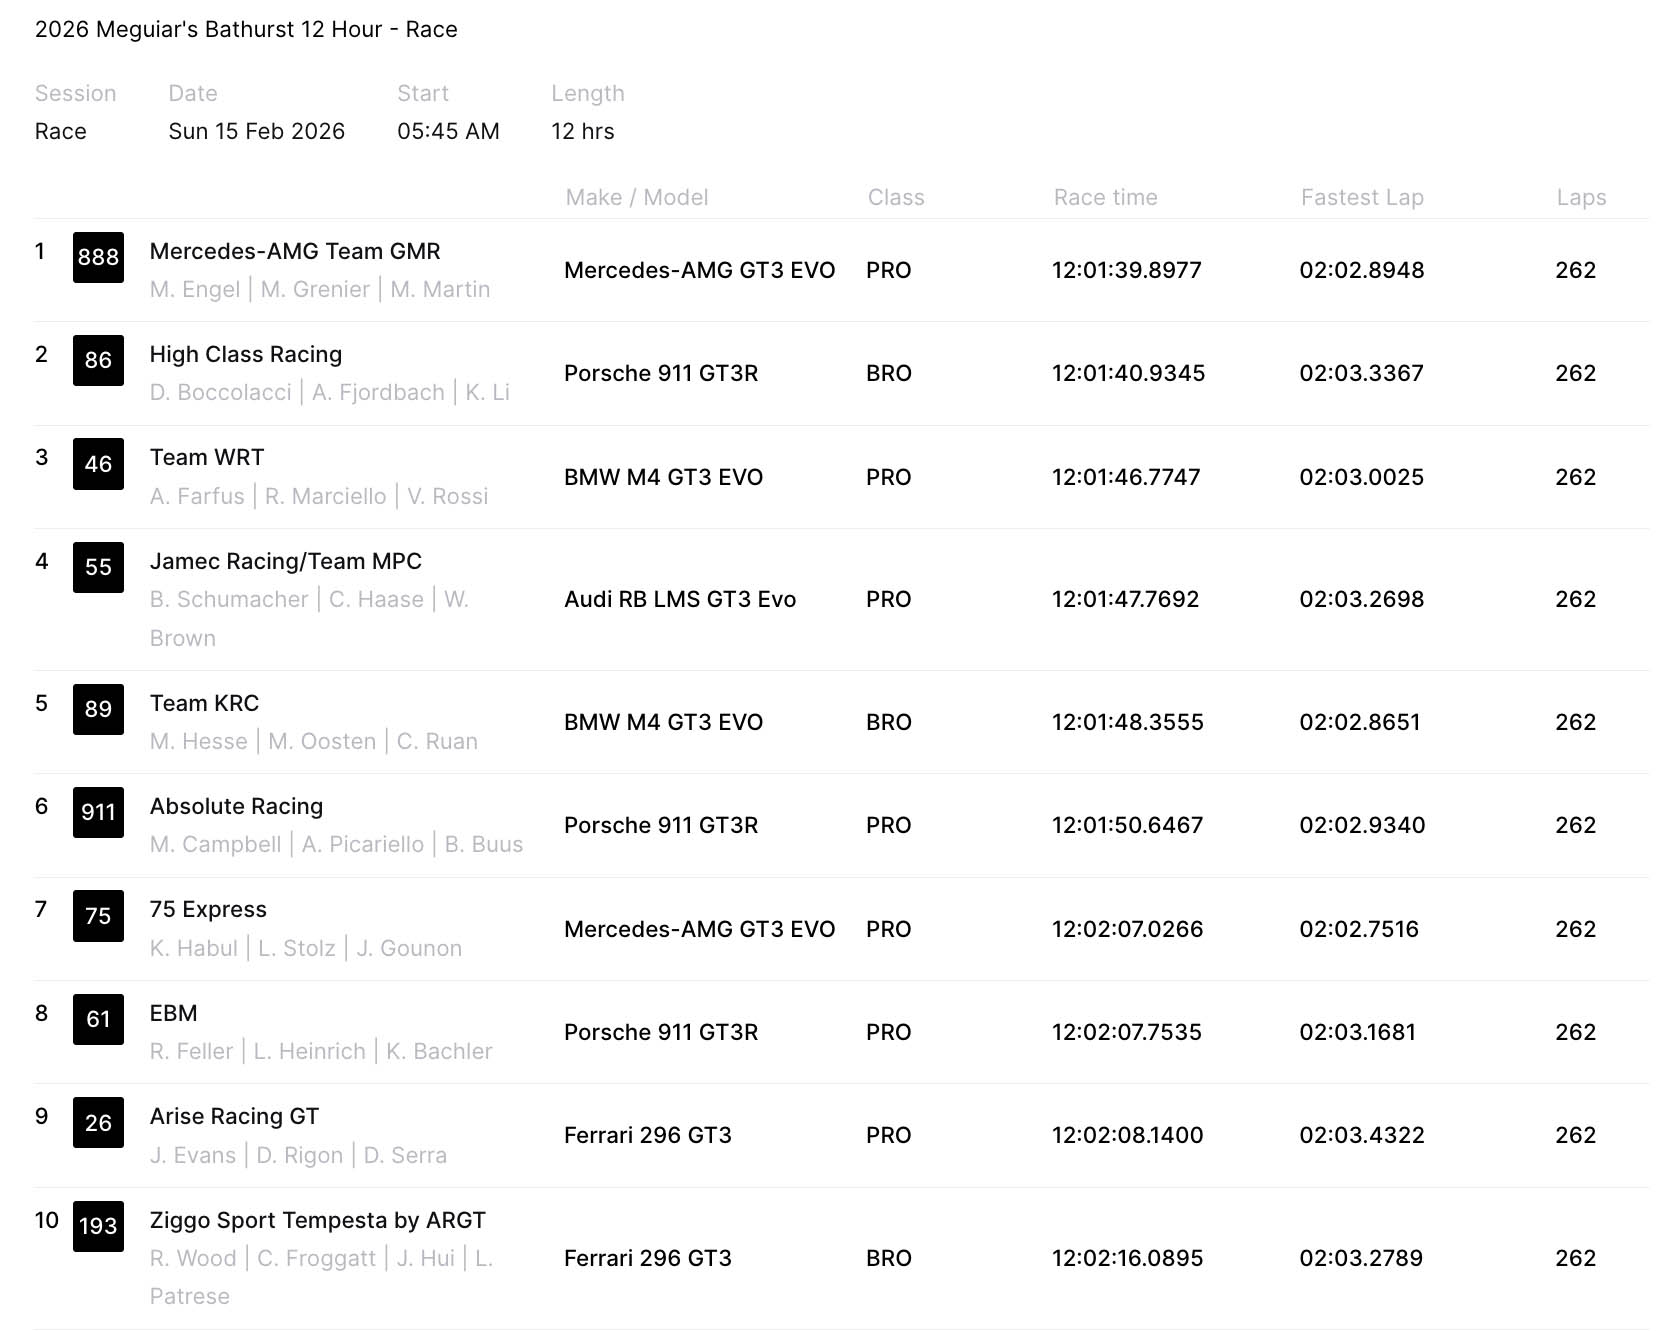Viewport: 1673px width, 1331px height.
Task: Click the Fastest Lap column header
Action: pos(1362,197)
